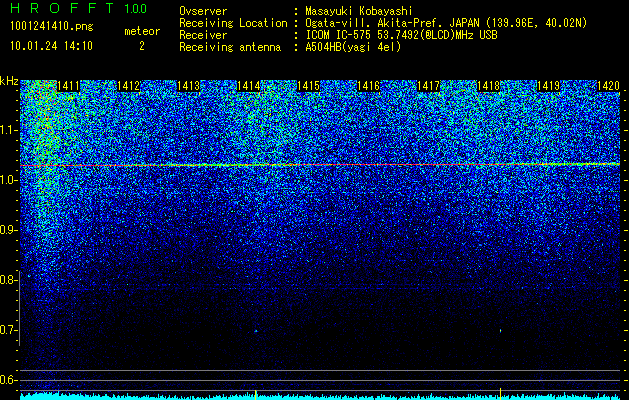The width and height of the screenshot is (629, 400).
Task: Click the 1415 time marker
Action: tap(308, 86)
